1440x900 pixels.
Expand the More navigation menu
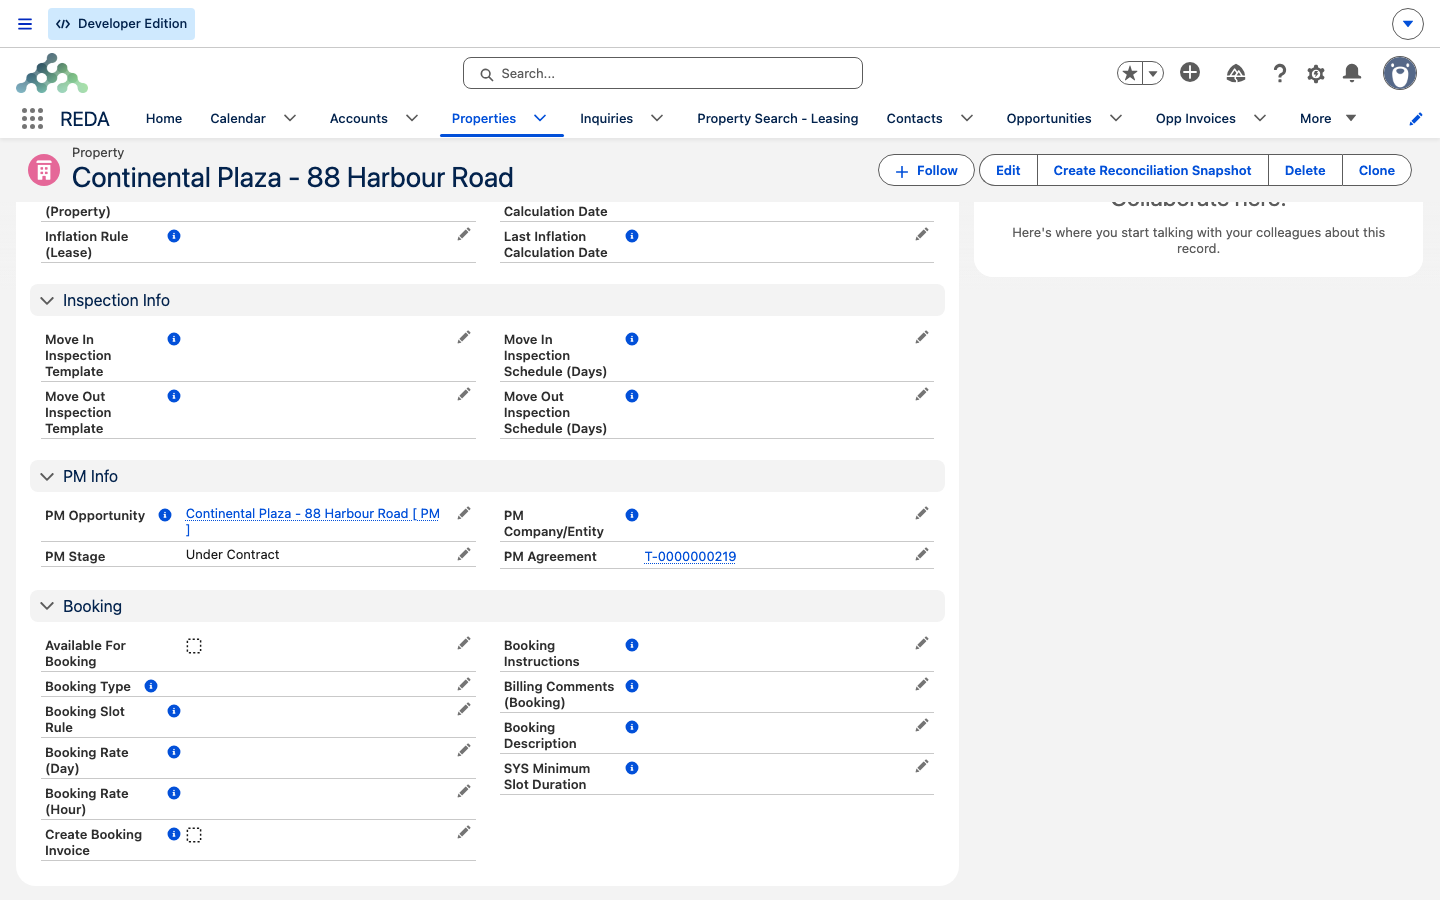1328,118
